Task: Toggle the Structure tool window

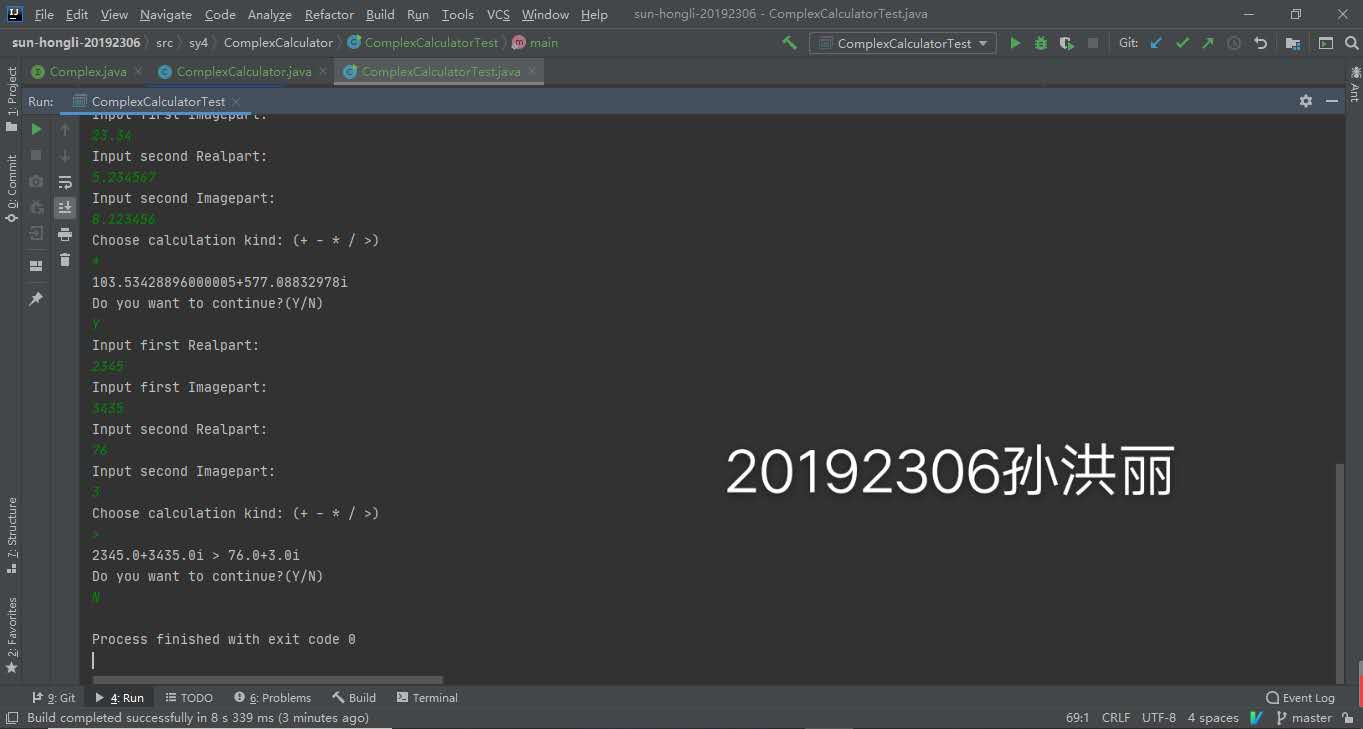Action: [11, 535]
